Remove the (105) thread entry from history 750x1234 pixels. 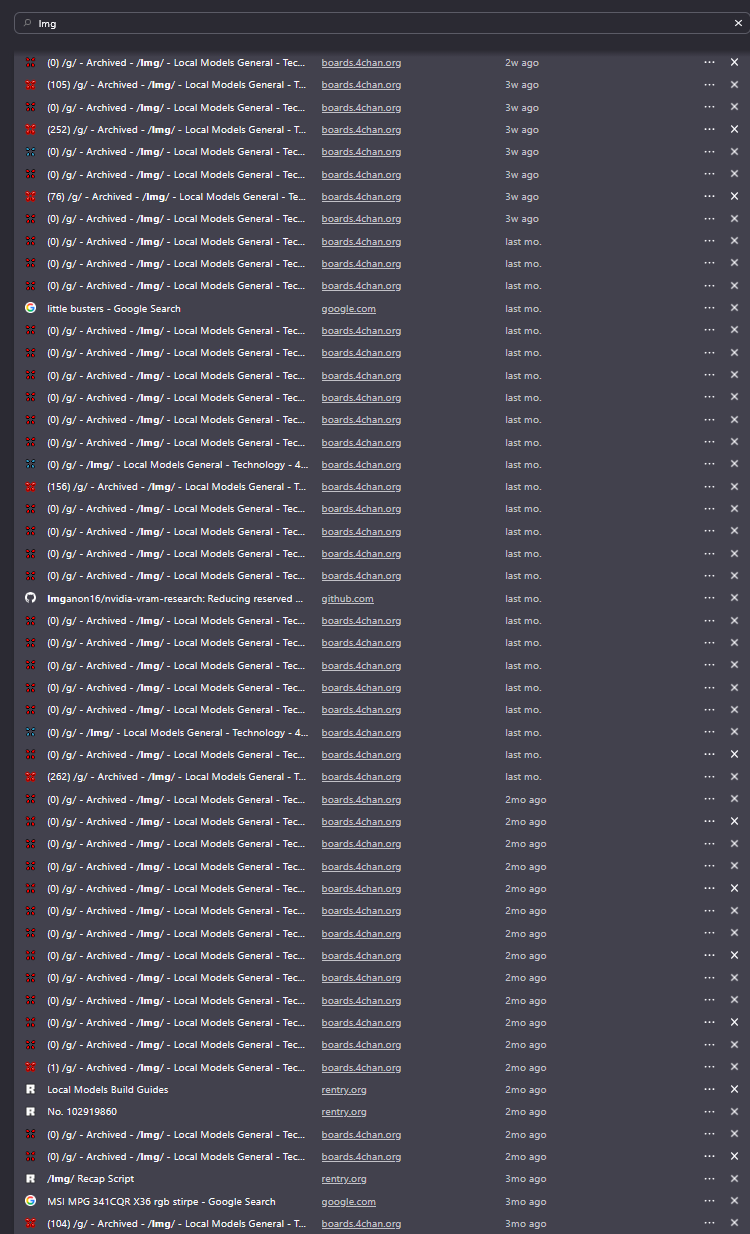pyautogui.click(x=734, y=85)
